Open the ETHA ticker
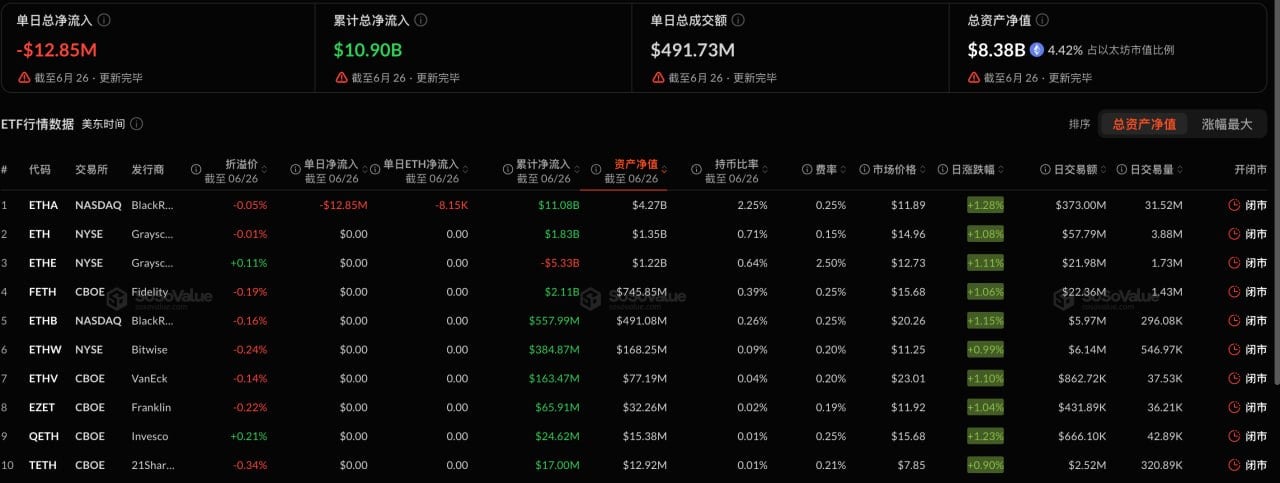The height and width of the screenshot is (483, 1280). click(43, 205)
